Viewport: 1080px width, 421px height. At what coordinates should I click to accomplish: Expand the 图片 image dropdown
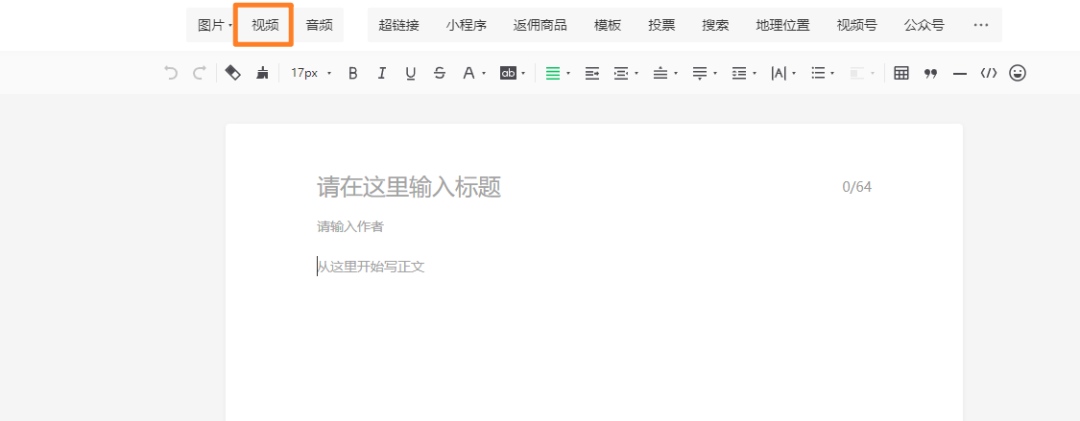[214, 25]
